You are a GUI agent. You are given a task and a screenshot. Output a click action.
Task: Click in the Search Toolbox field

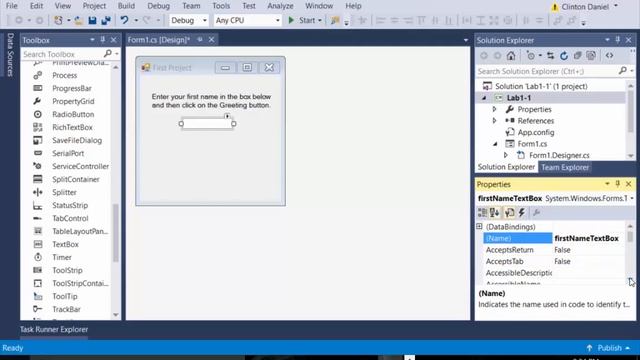62,54
